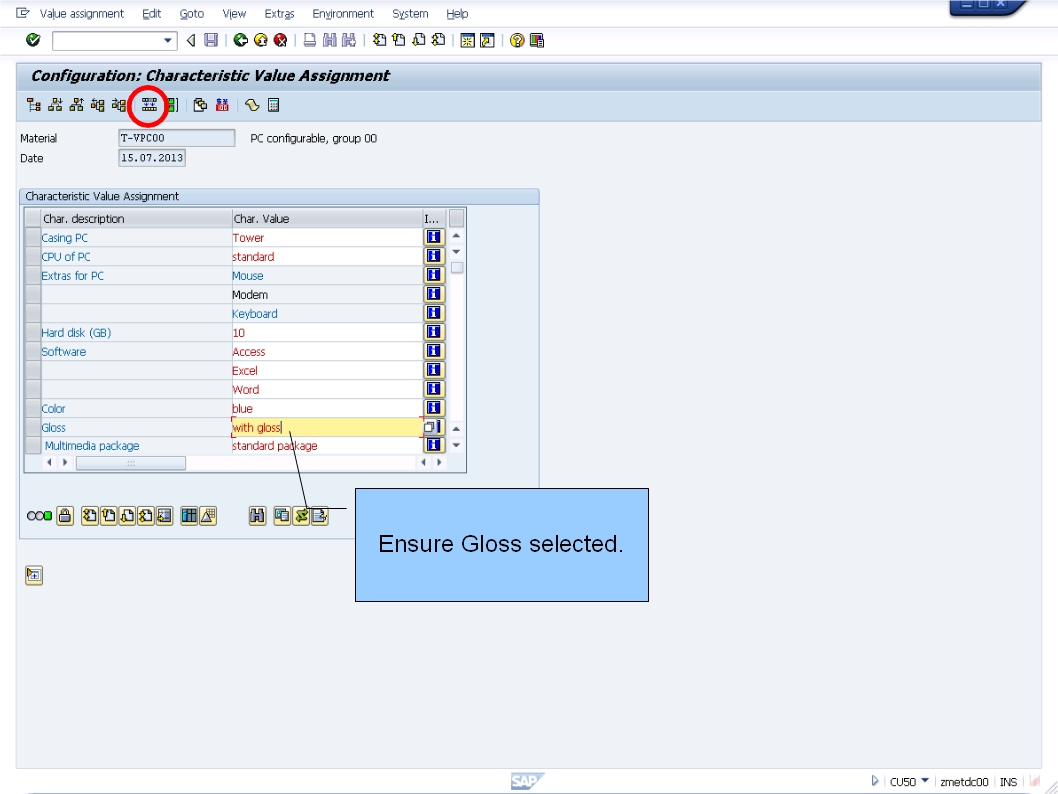
Task: Click the horizontal scrollbar under Char. description
Action: 130,463
